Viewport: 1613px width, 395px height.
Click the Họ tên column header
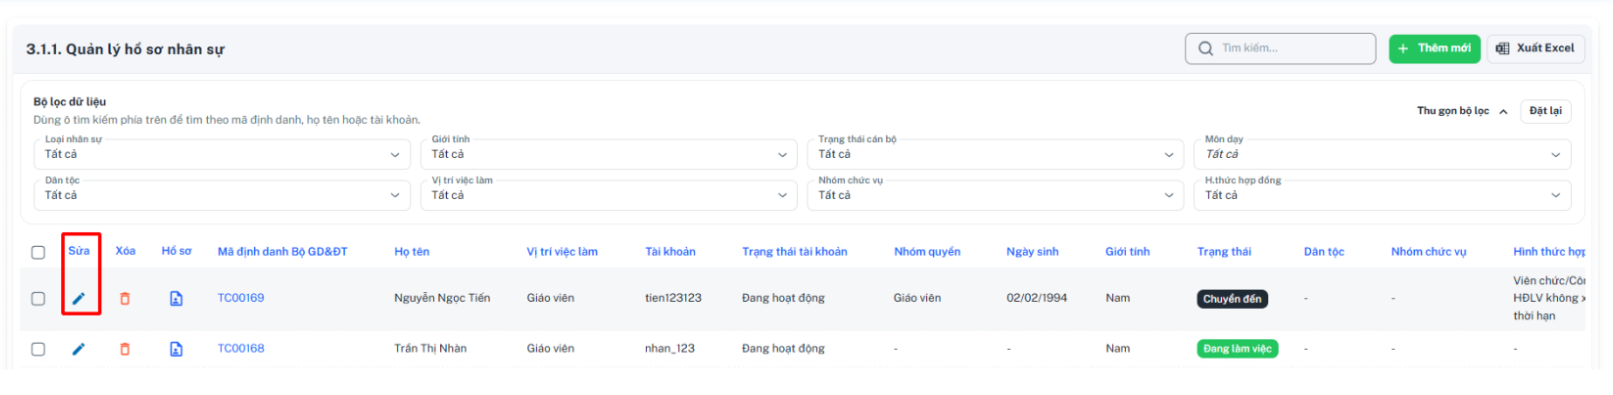tap(412, 252)
